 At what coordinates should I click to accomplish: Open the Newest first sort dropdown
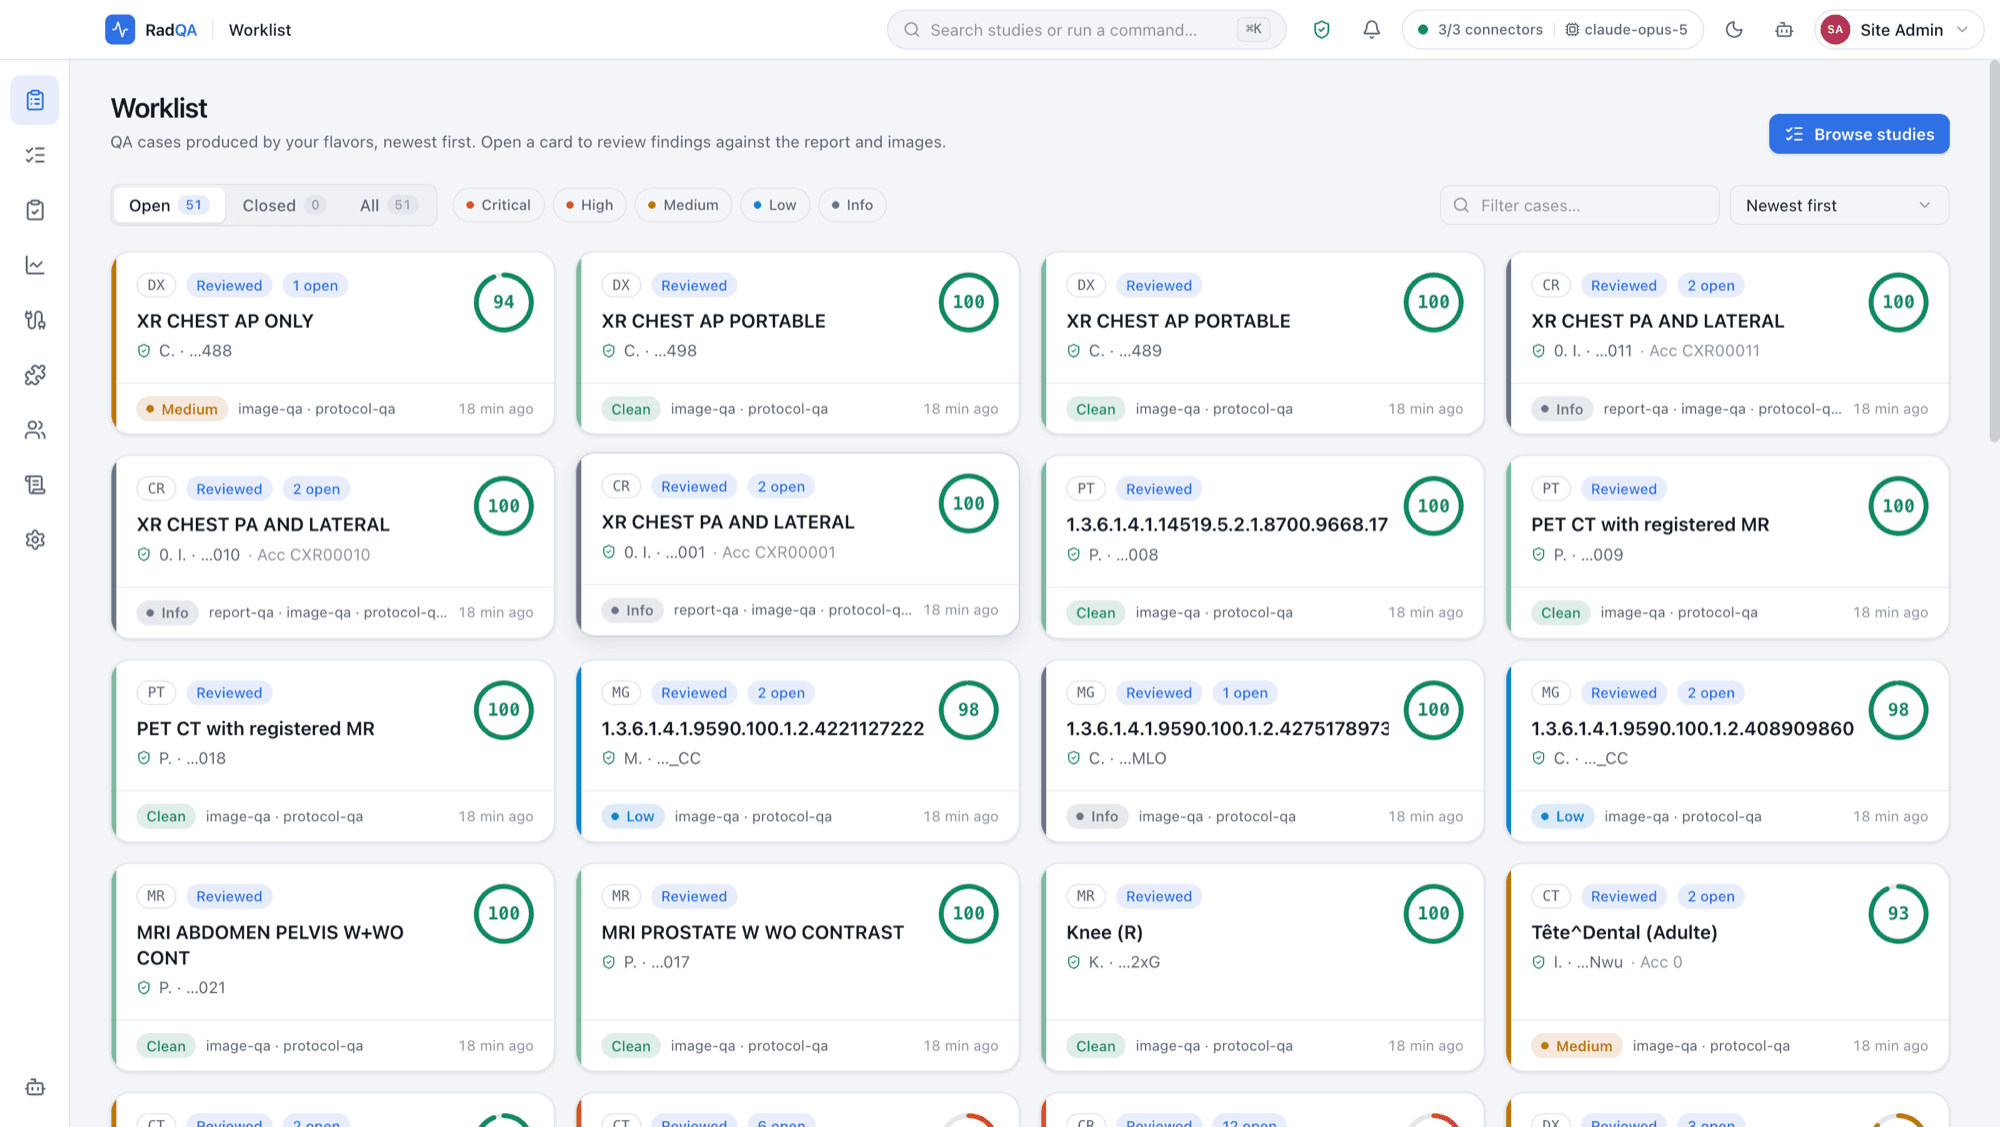[1839, 205]
